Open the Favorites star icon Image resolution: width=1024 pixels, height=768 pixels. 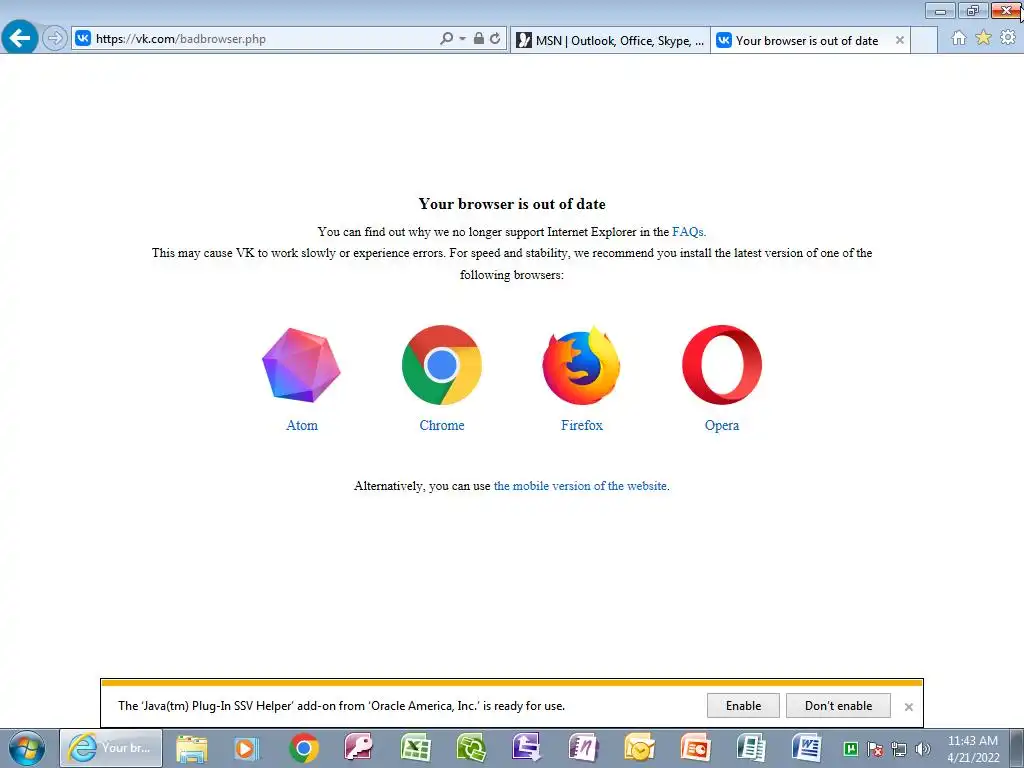point(984,38)
